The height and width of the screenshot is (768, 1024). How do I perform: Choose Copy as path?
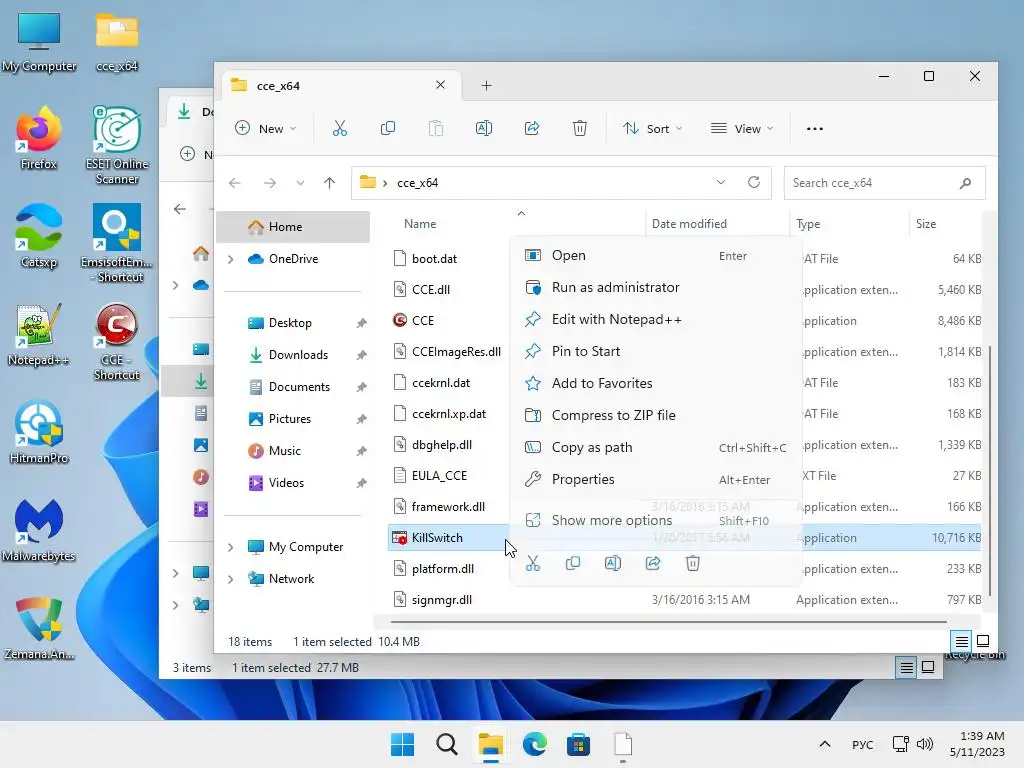pos(655,447)
